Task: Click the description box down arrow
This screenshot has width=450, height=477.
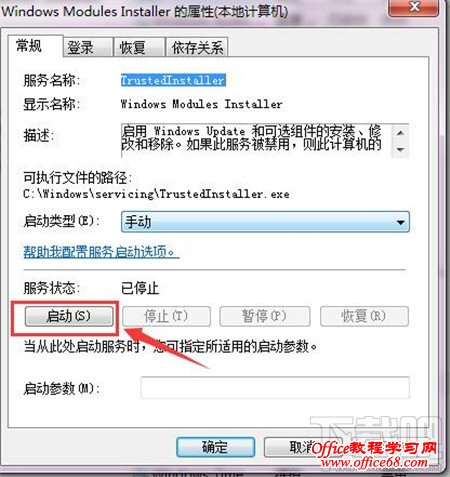Action: click(400, 150)
